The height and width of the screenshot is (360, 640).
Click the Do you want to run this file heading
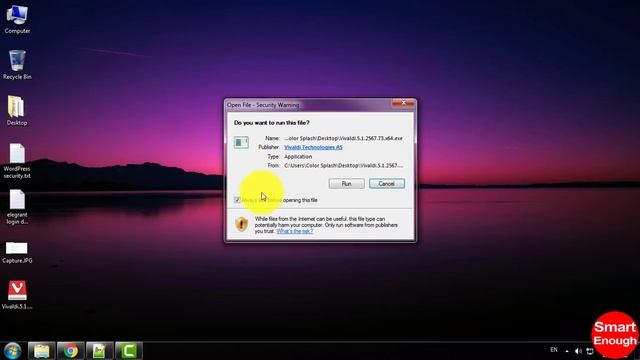tap(272, 122)
